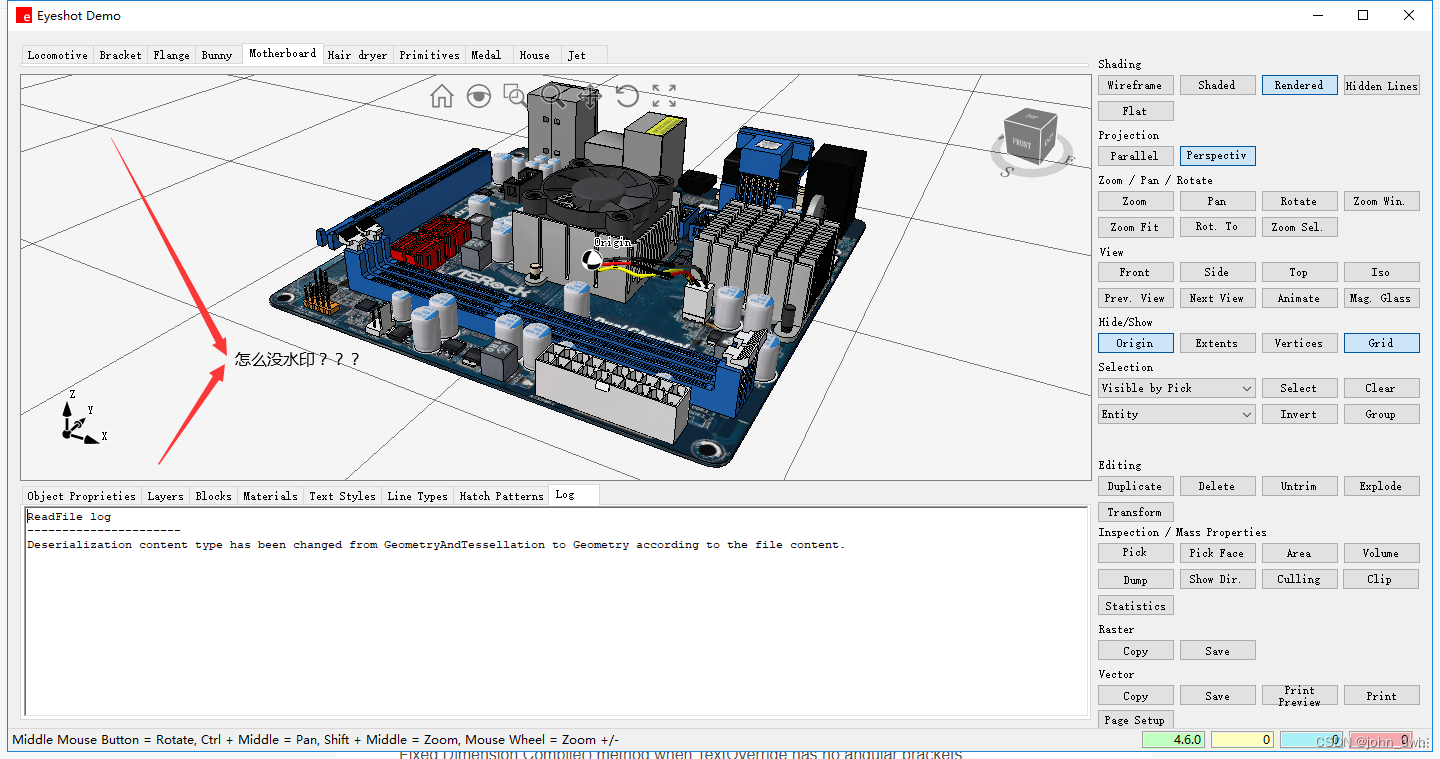Toggle the Rendered shading mode
Image resolution: width=1440 pixels, height=759 pixels.
(x=1299, y=85)
